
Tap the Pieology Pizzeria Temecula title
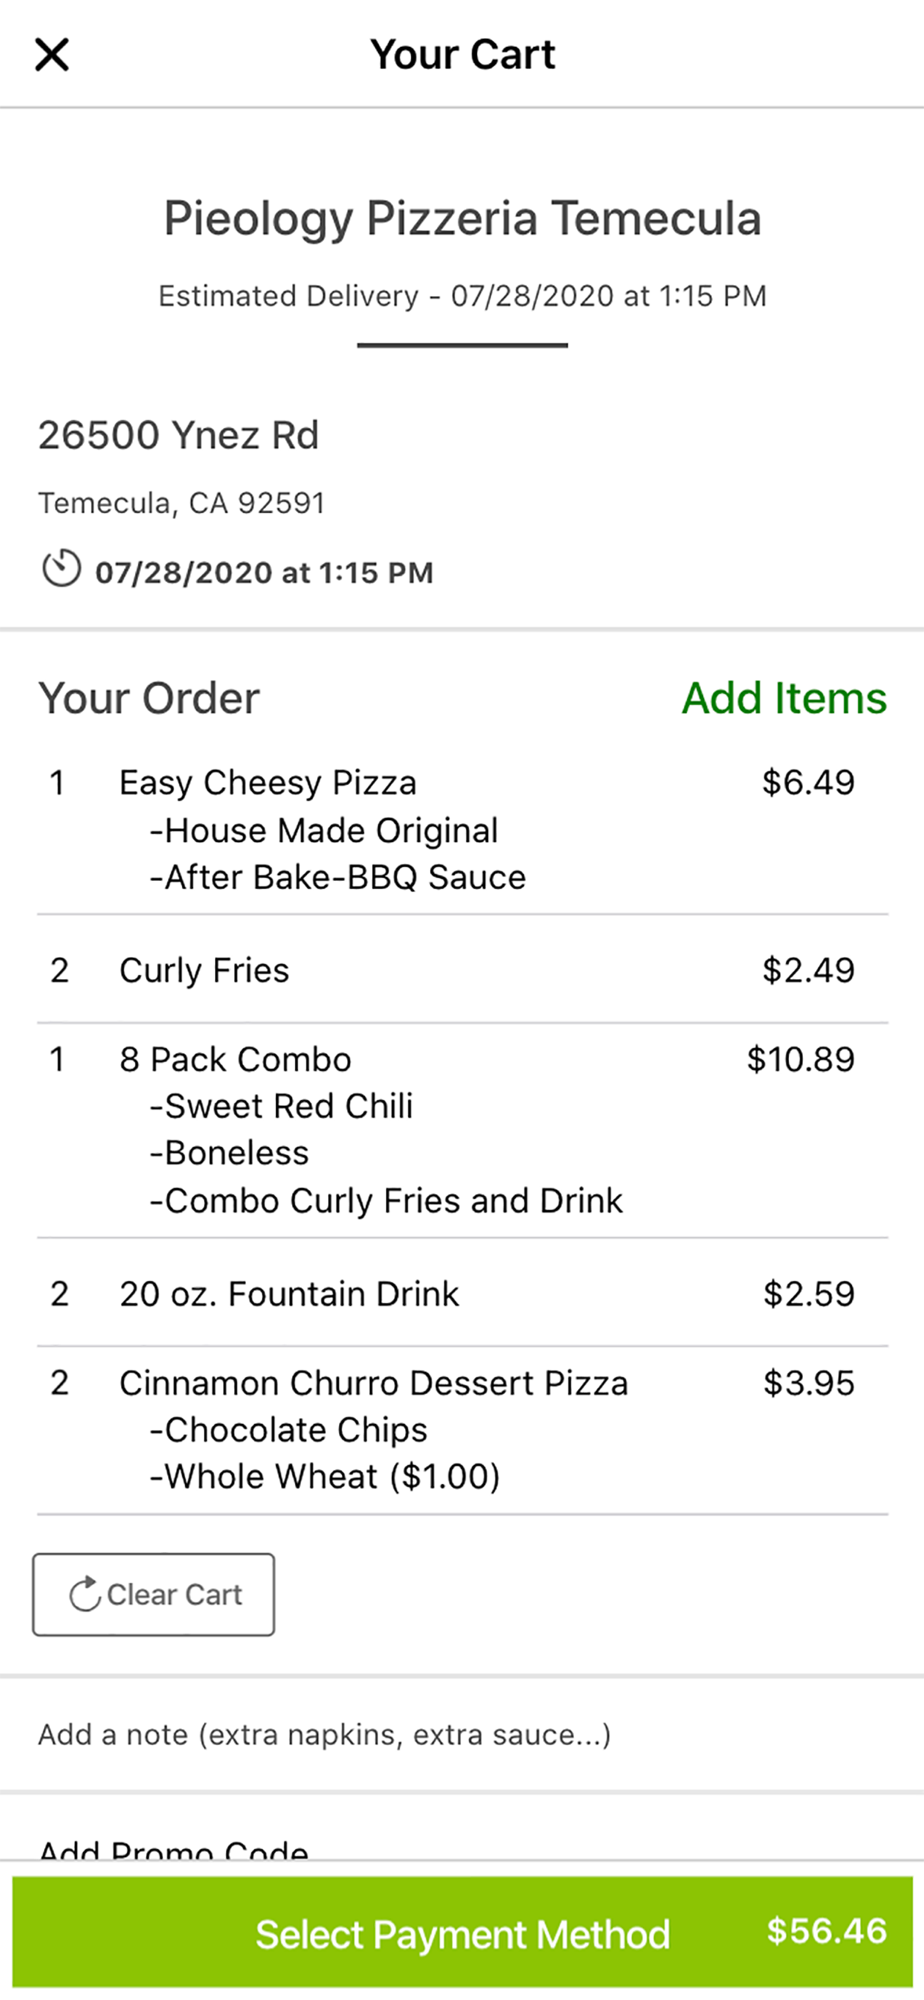(462, 219)
